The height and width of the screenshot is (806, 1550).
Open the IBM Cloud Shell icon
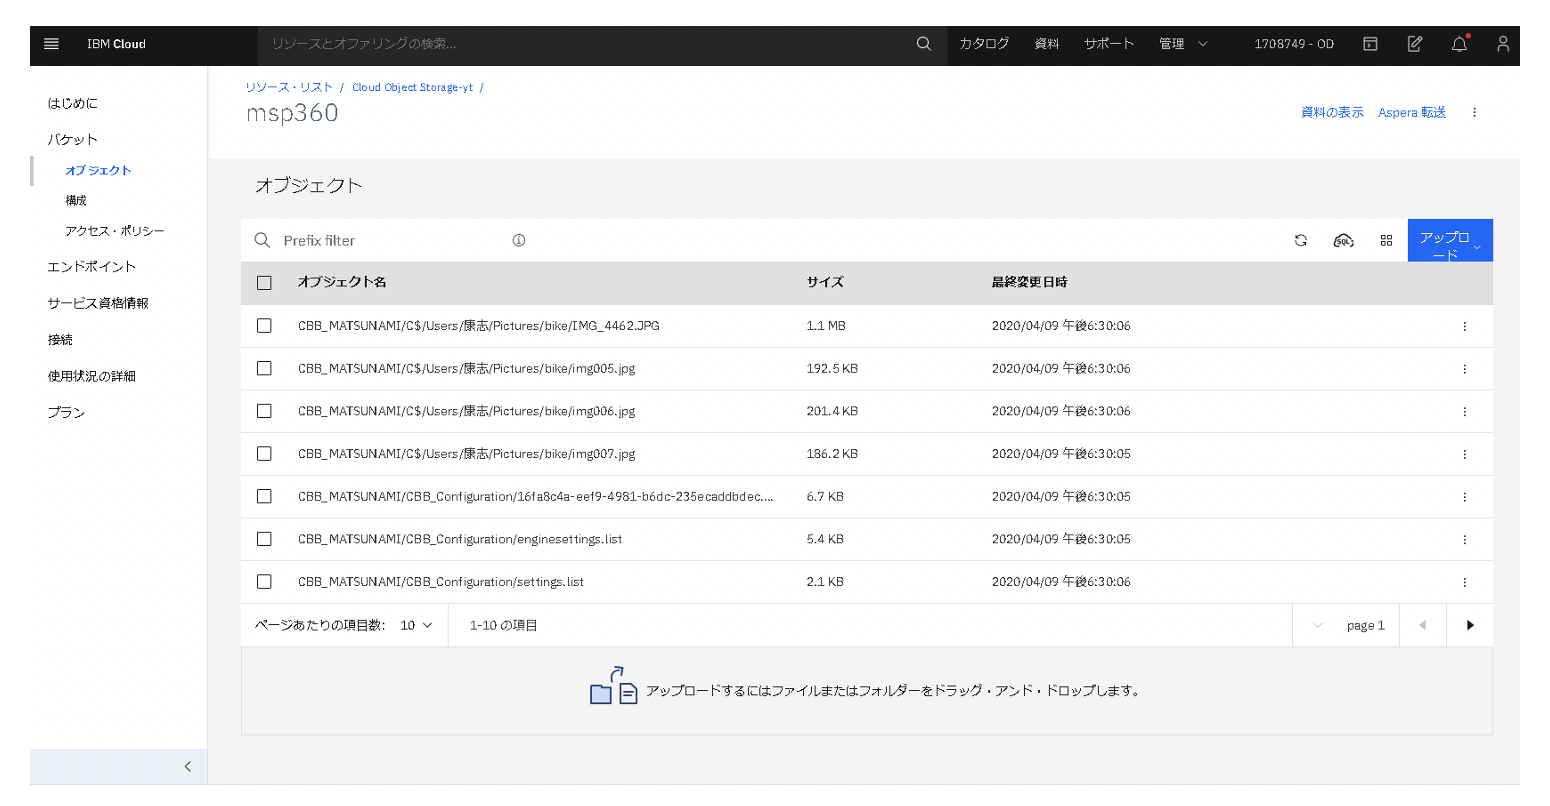click(x=1370, y=44)
